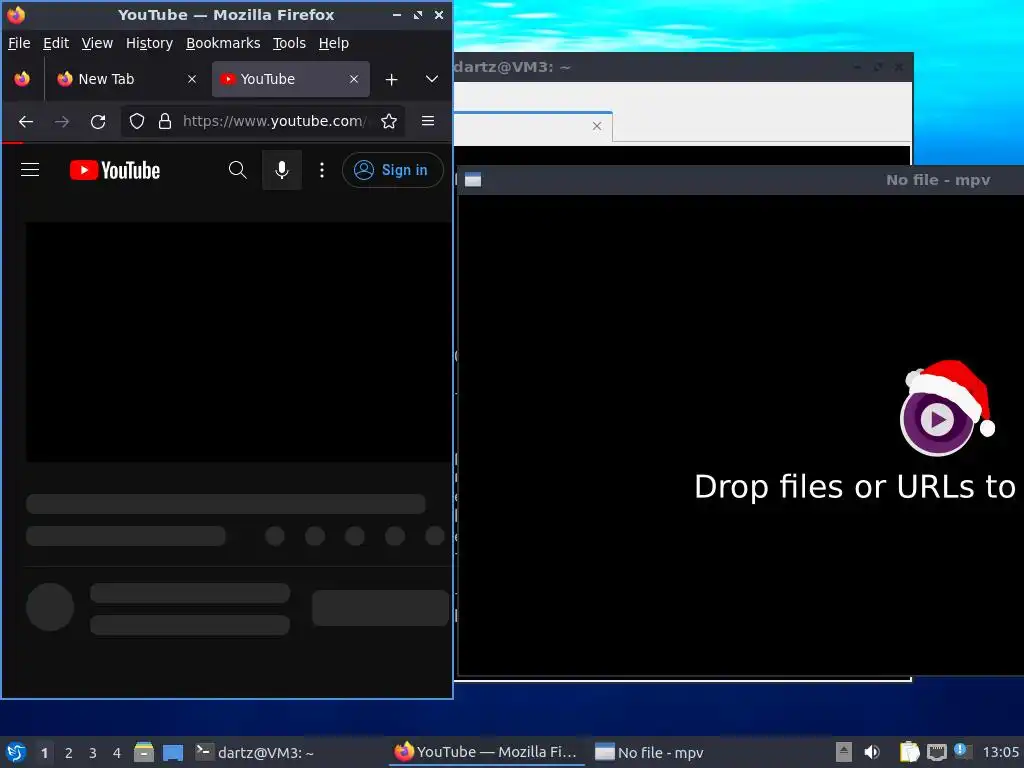Open YouTube settings three-dot menu

321,170
